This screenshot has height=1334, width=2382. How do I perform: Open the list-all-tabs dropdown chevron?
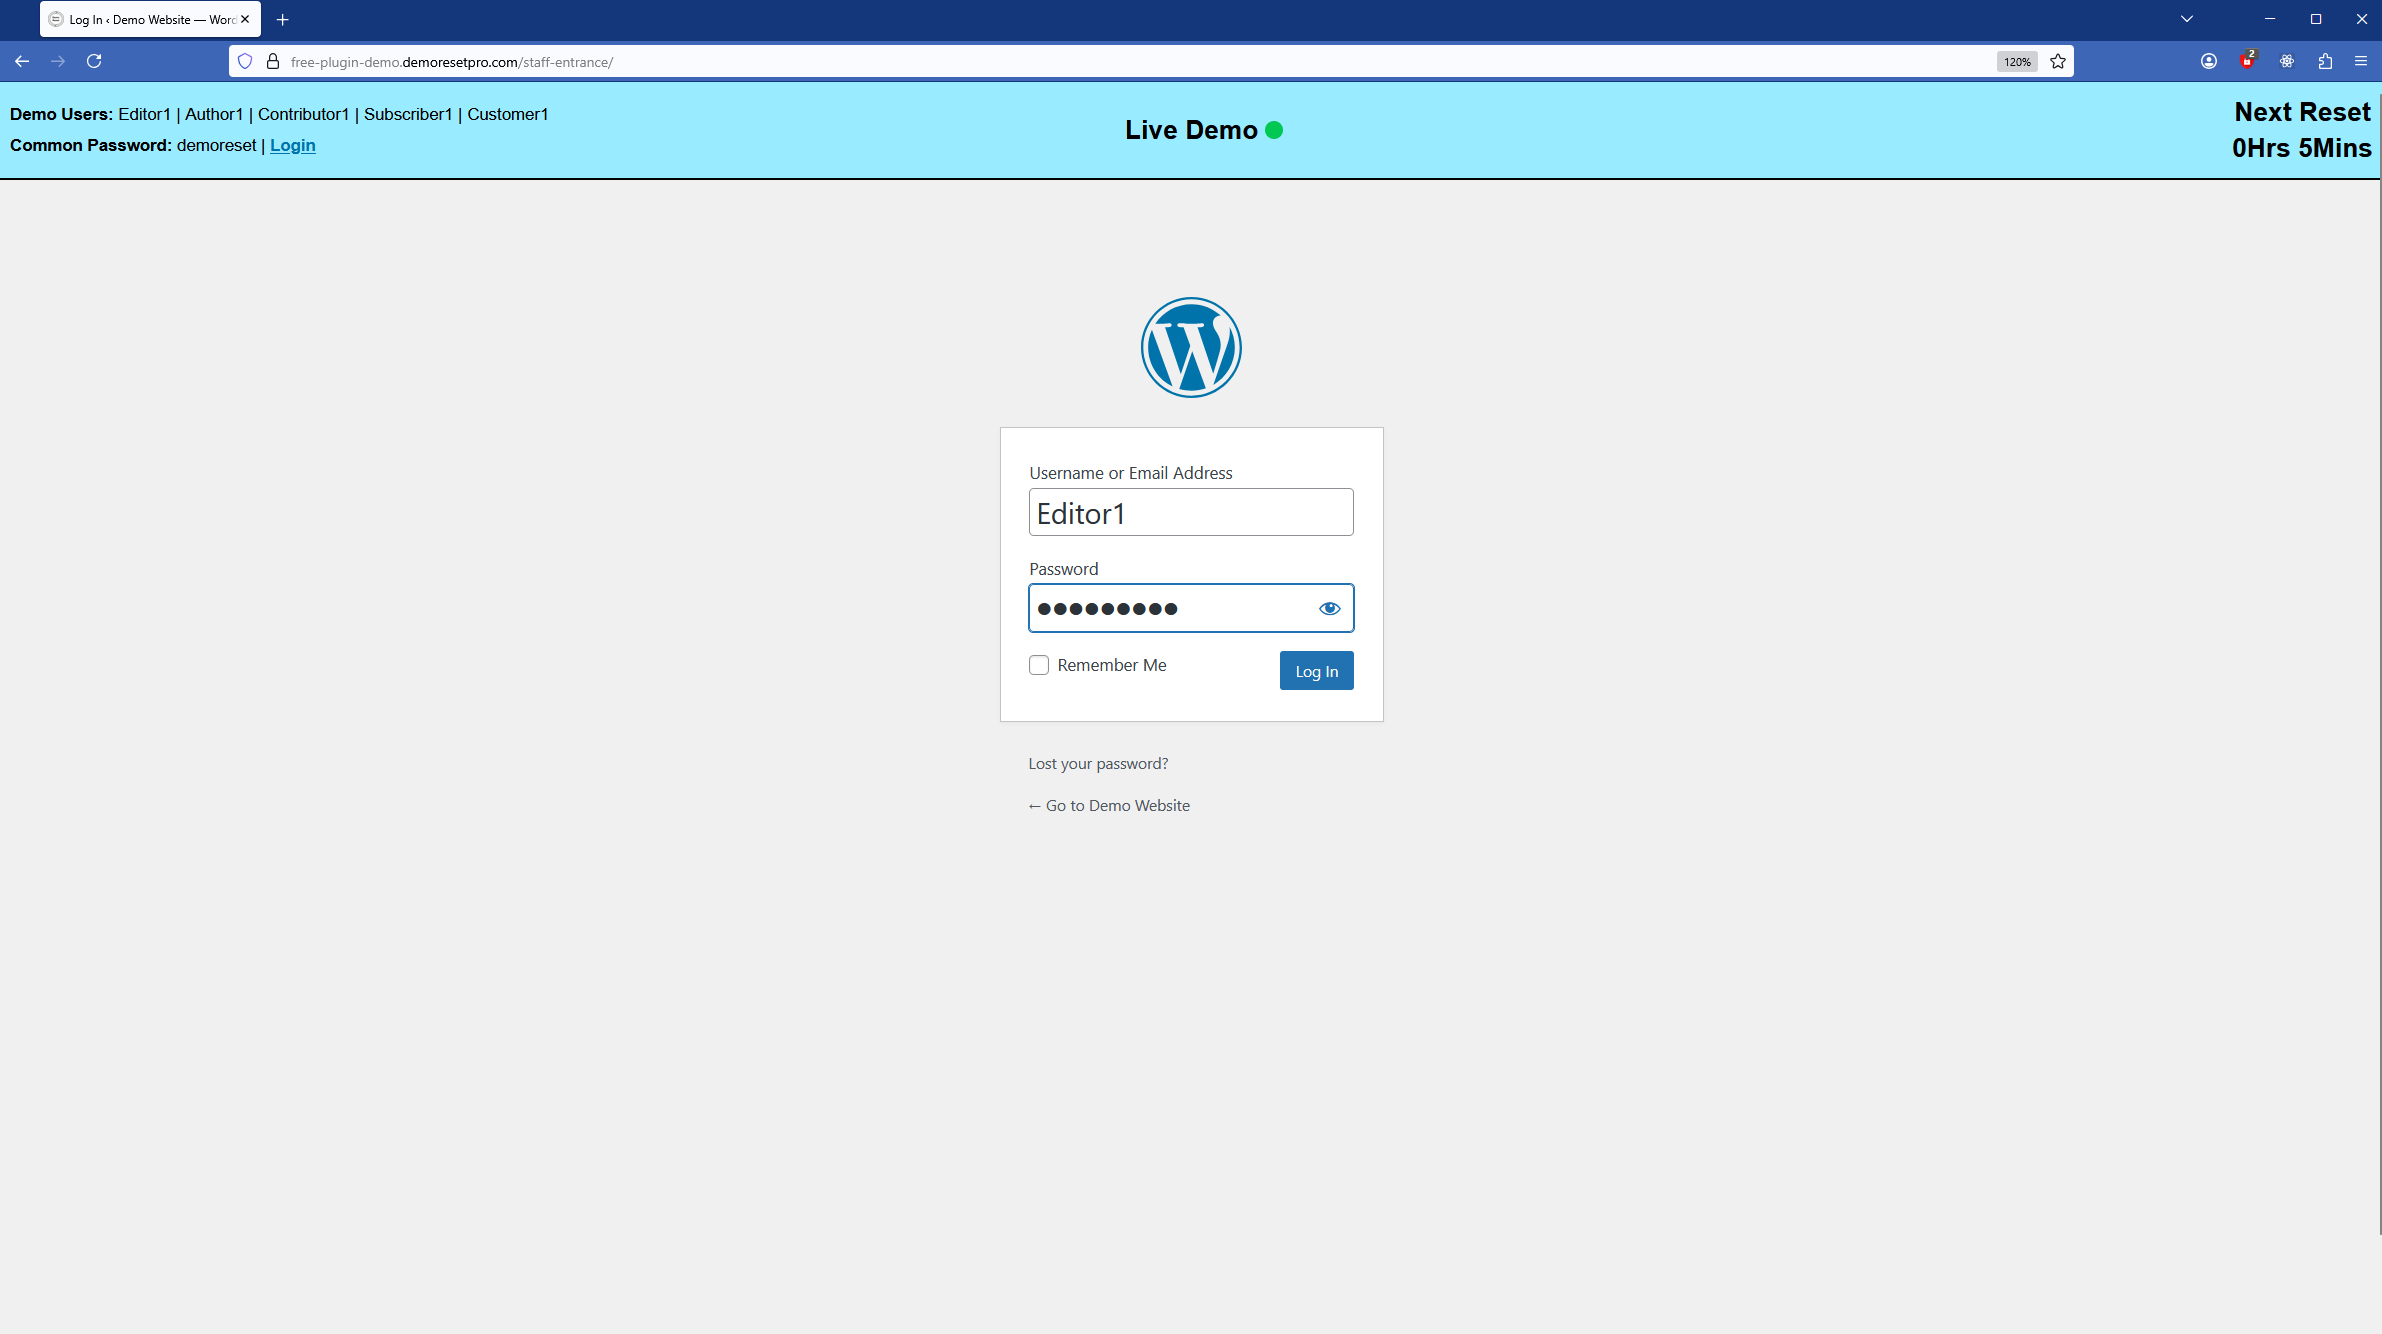[x=2186, y=19]
